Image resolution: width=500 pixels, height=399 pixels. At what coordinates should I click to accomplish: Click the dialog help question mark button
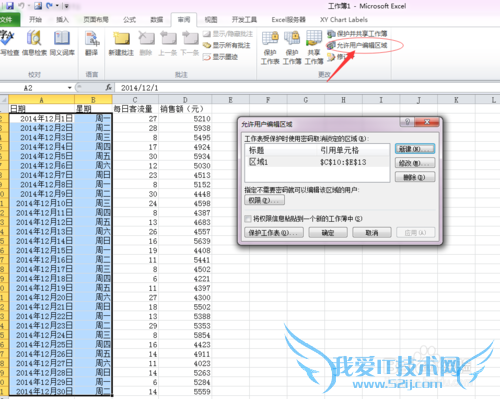tap(407, 122)
